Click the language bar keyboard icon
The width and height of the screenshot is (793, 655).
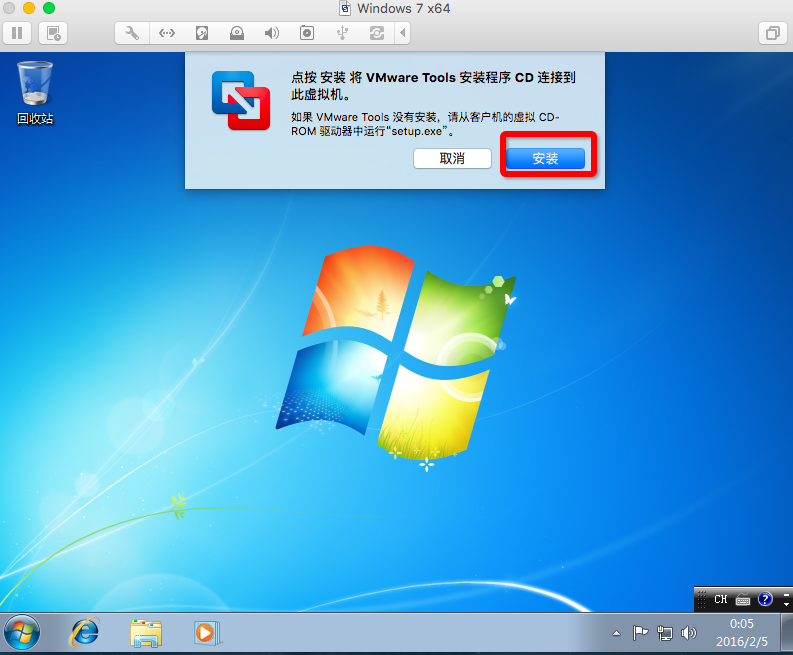(743, 600)
